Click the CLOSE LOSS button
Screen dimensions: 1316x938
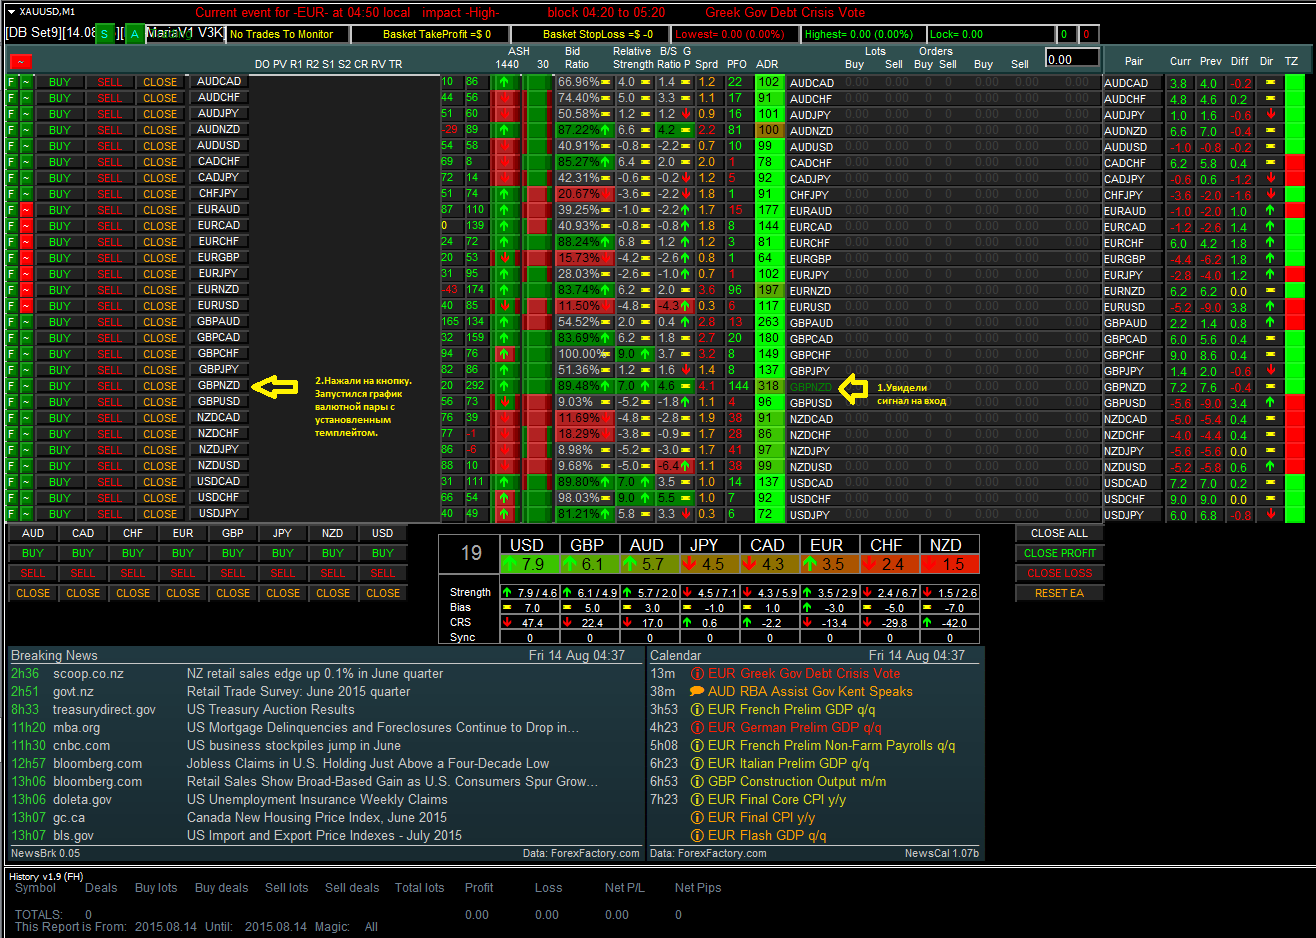[x=1059, y=573]
